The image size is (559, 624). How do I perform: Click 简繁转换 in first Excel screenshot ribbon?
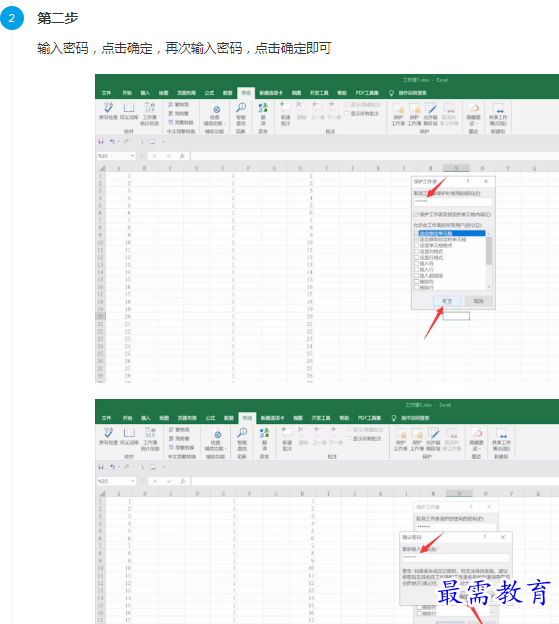click(180, 122)
